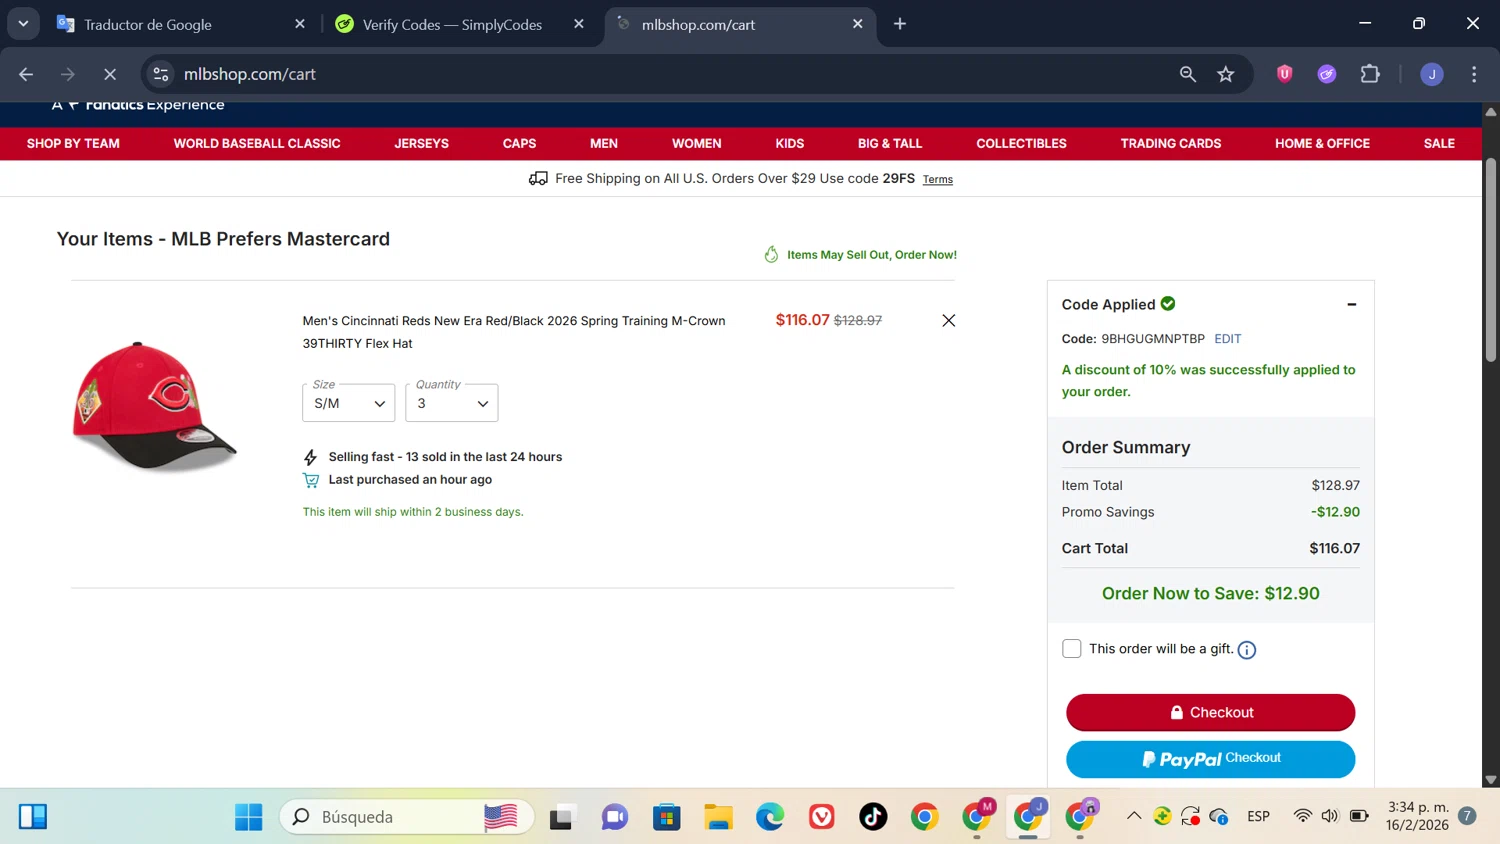Screen dimensions: 1500x844
Task: Open the SimplyCodes purple extension icon
Action: pos(1327,74)
